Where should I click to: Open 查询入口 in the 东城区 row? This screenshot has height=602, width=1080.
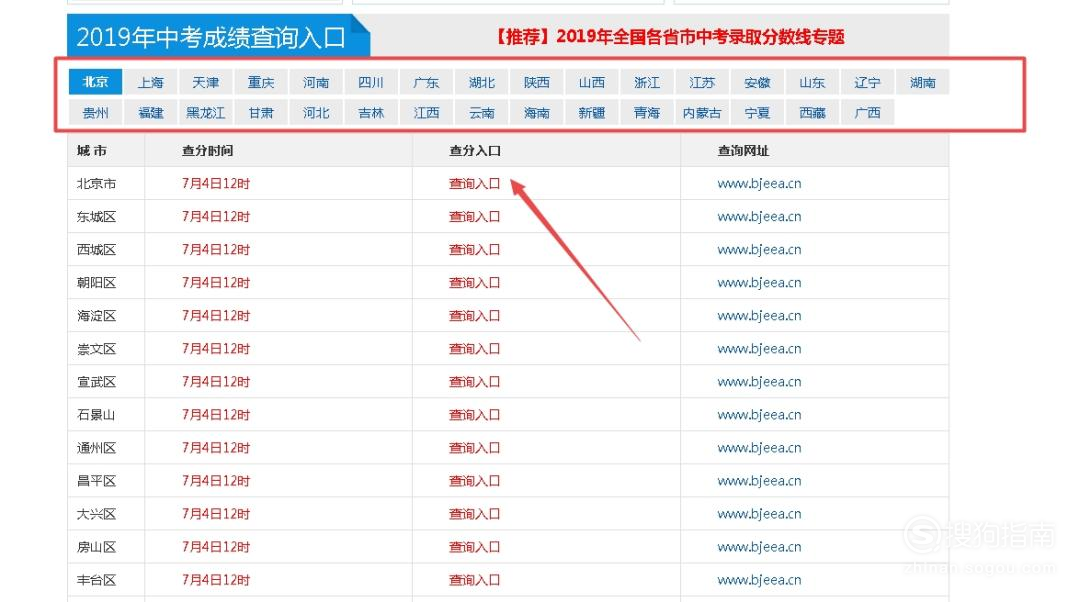[x=474, y=216]
